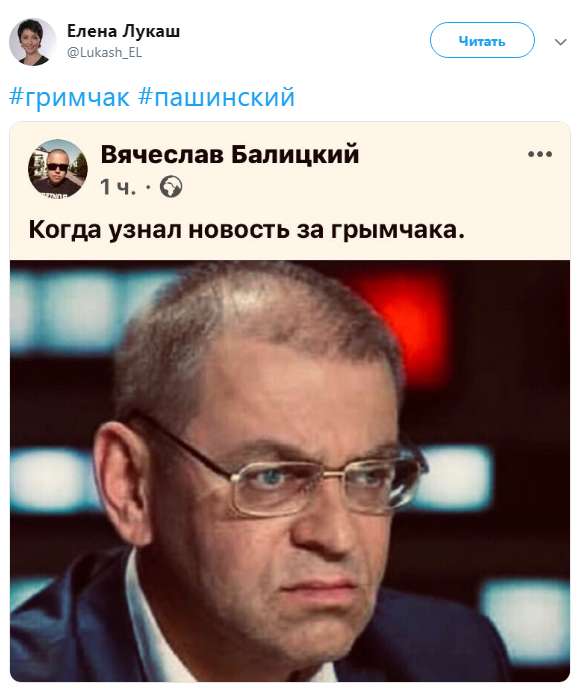Click the 1 ч. post timestamp
585x688 pixels.
point(118,187)
